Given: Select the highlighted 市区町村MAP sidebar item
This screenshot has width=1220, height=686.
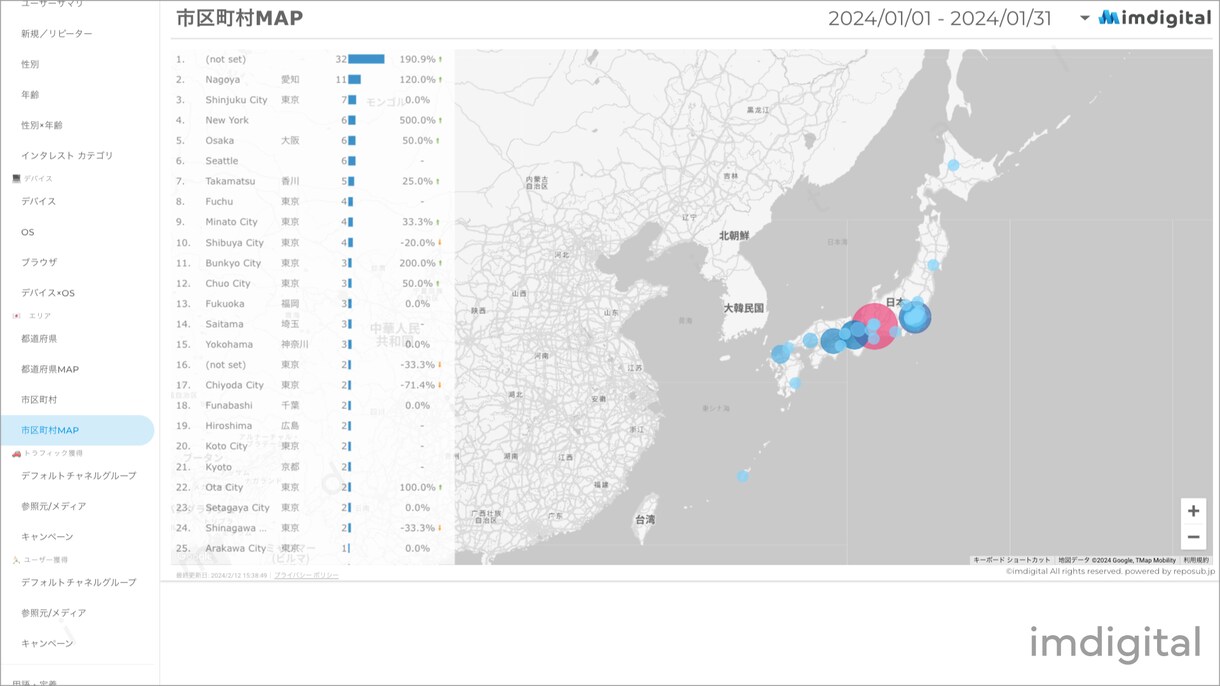Looking at the screenshot, I should click(x=77, y=430).
